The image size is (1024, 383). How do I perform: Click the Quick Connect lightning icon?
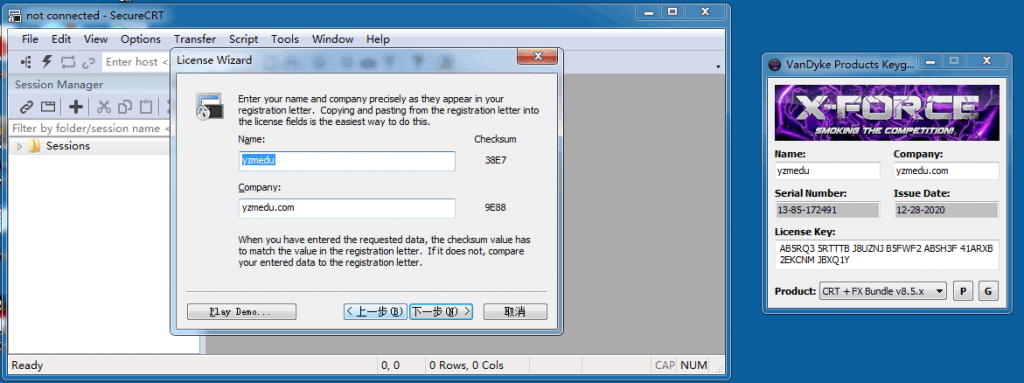(x=46, y=62)
